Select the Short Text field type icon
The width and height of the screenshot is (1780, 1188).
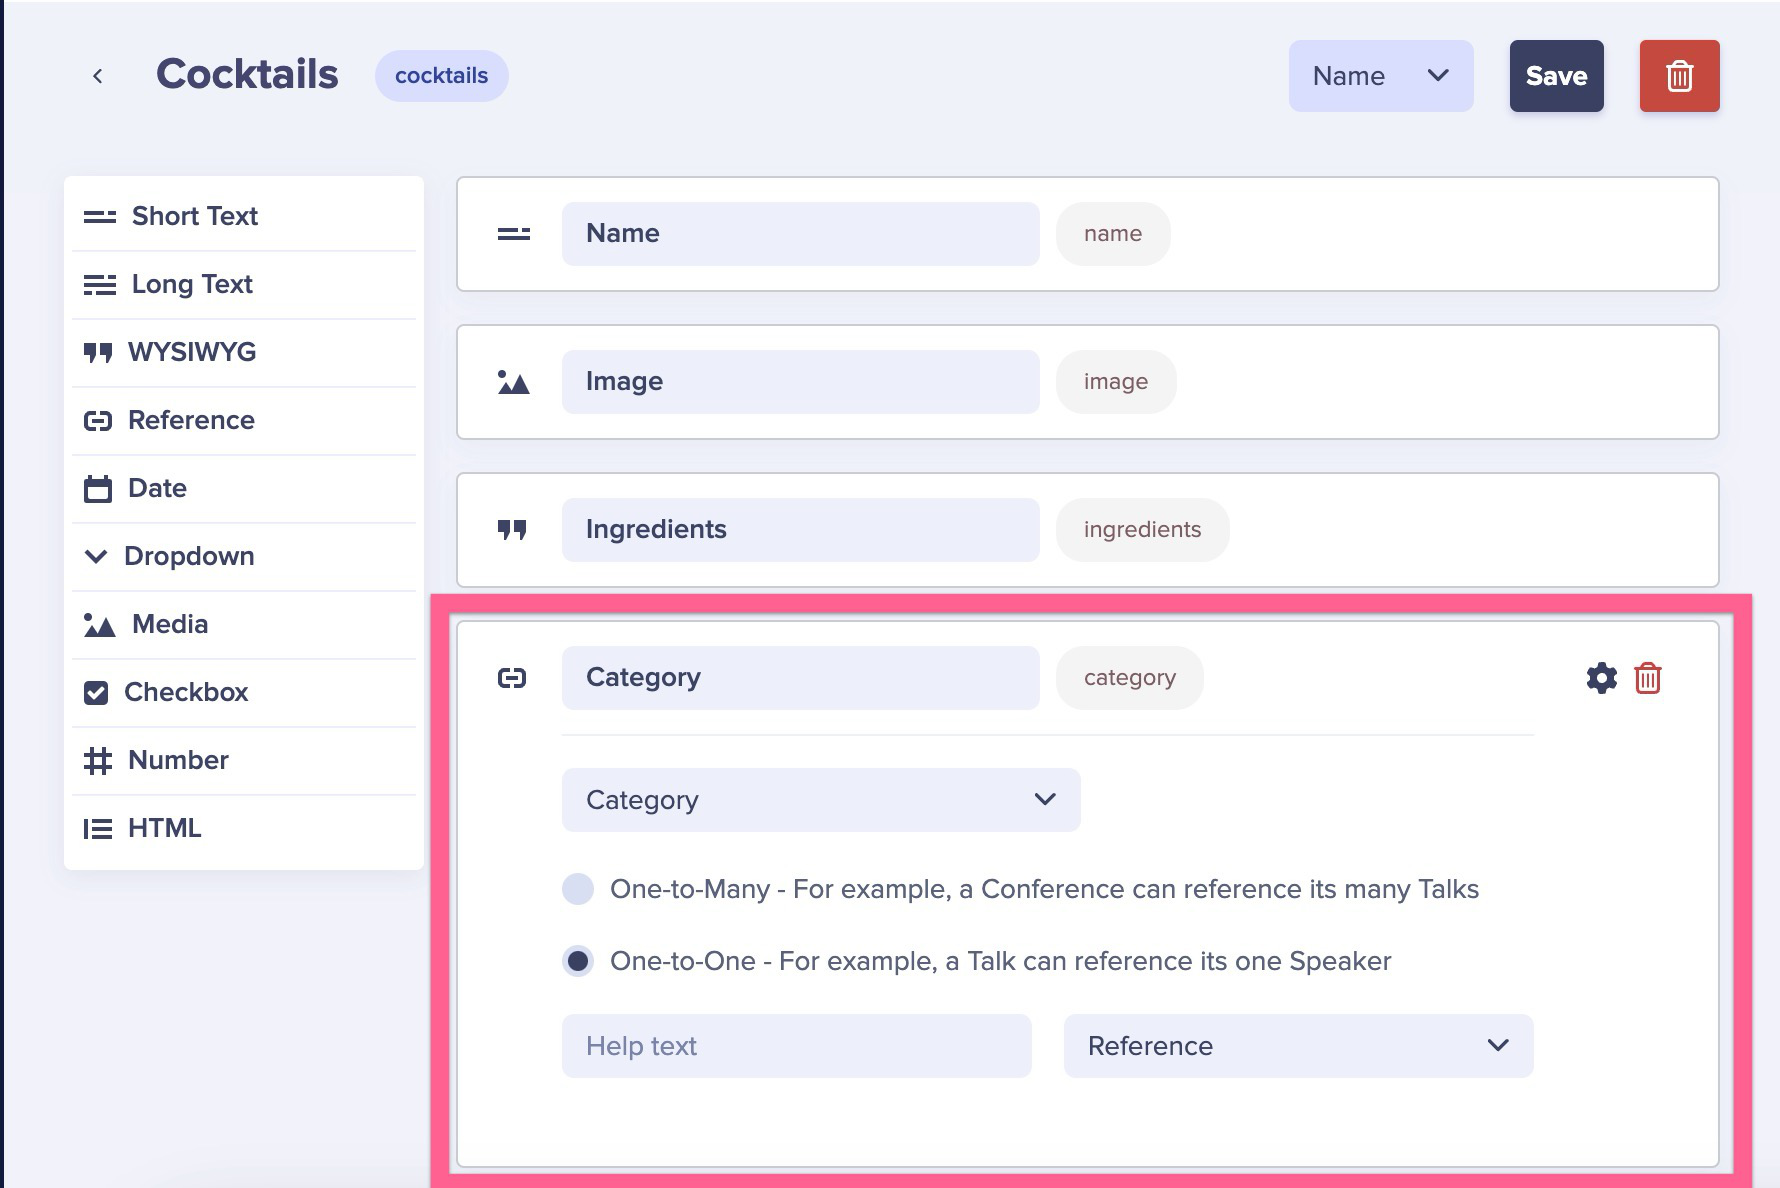pyautogui.click(x=98, y=215)
